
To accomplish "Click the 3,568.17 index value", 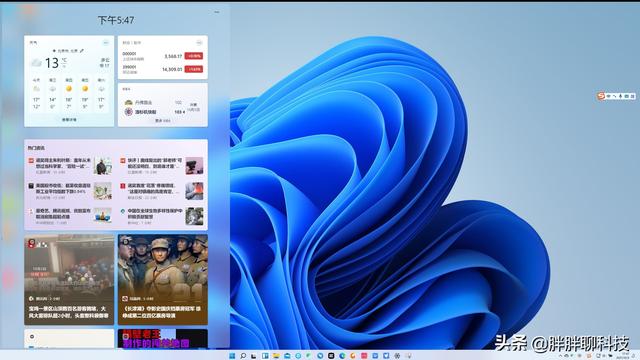I will click(x=173, y=56).
